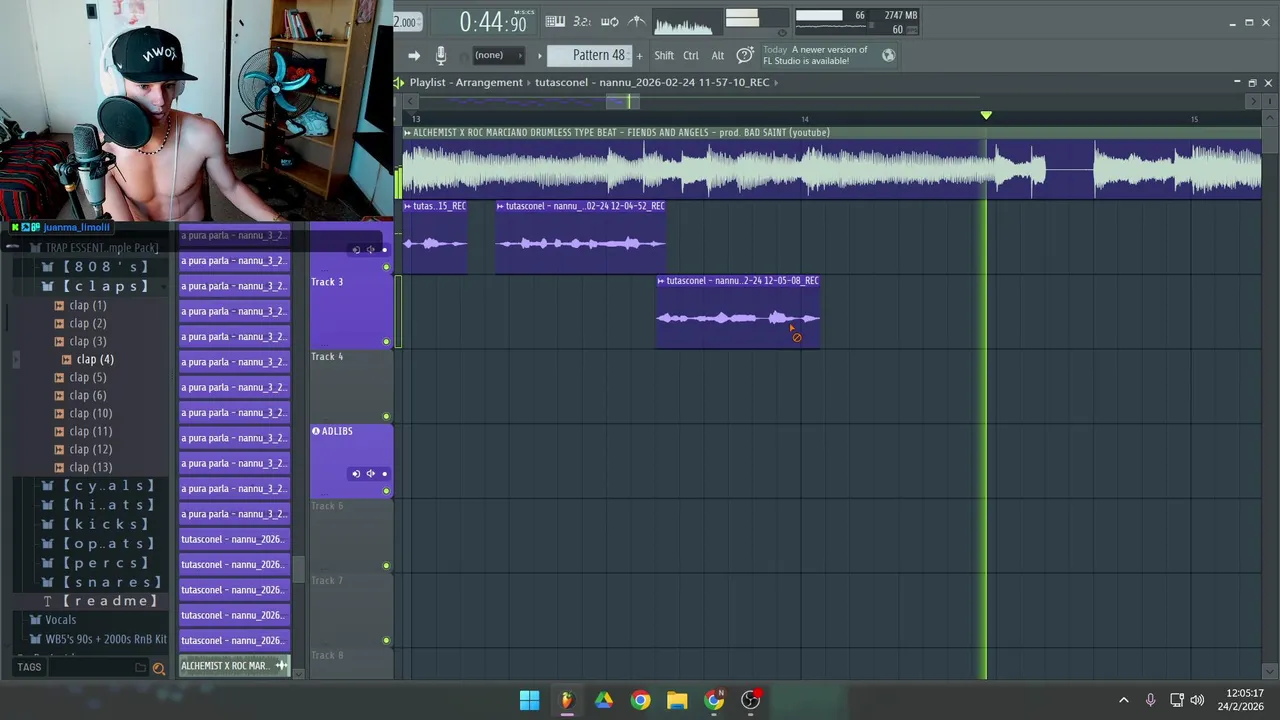
Task: Click the TAGS button
Action: 29,667
